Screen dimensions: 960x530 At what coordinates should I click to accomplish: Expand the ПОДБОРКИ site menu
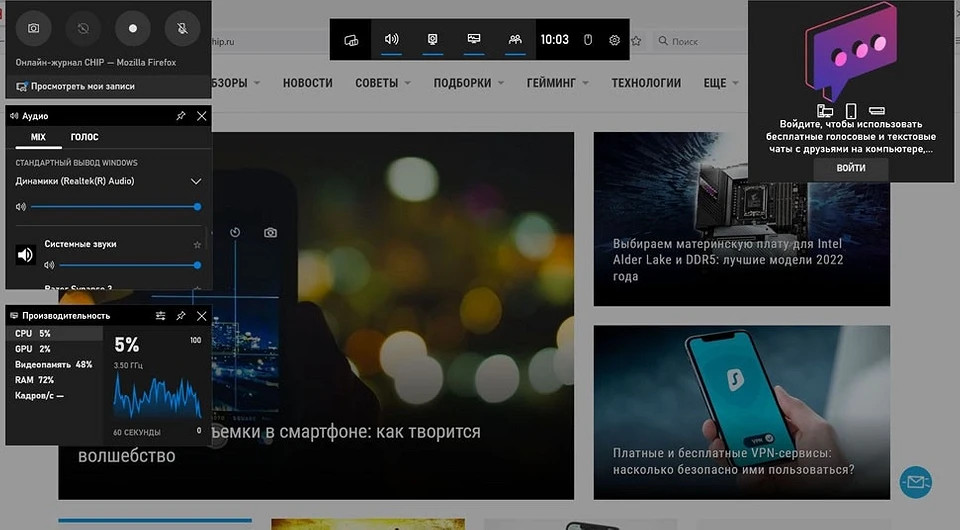click(x=468, y=83)
